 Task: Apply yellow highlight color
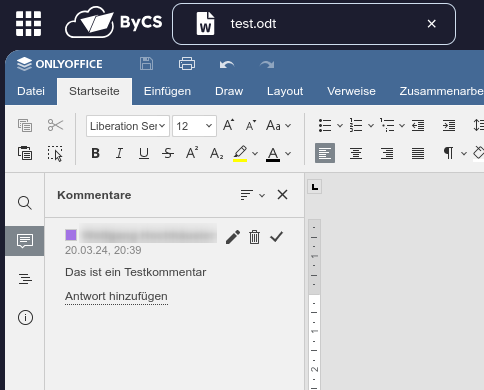click(x=240, y=153)
